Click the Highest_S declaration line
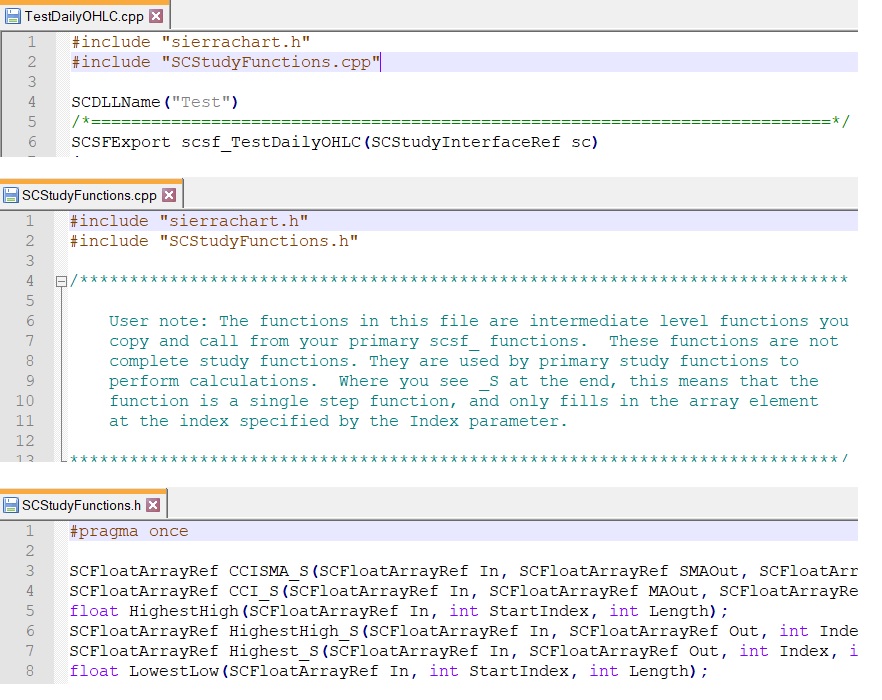882x700 pixels. point(464,652)
